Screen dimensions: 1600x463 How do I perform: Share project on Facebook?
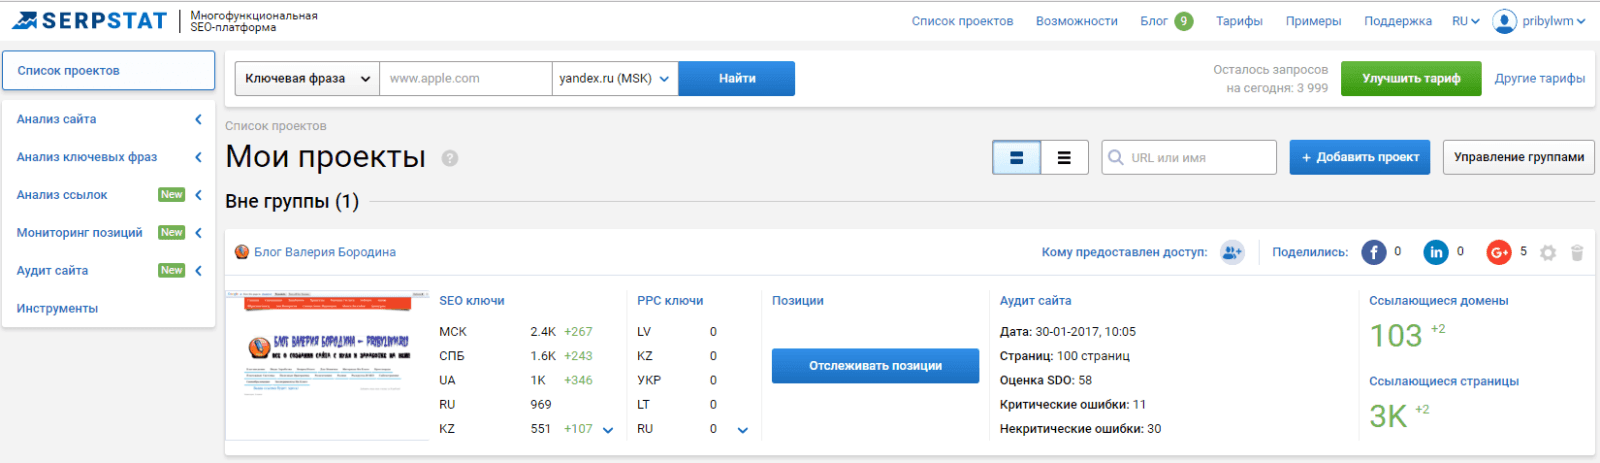pos(1374,252)
